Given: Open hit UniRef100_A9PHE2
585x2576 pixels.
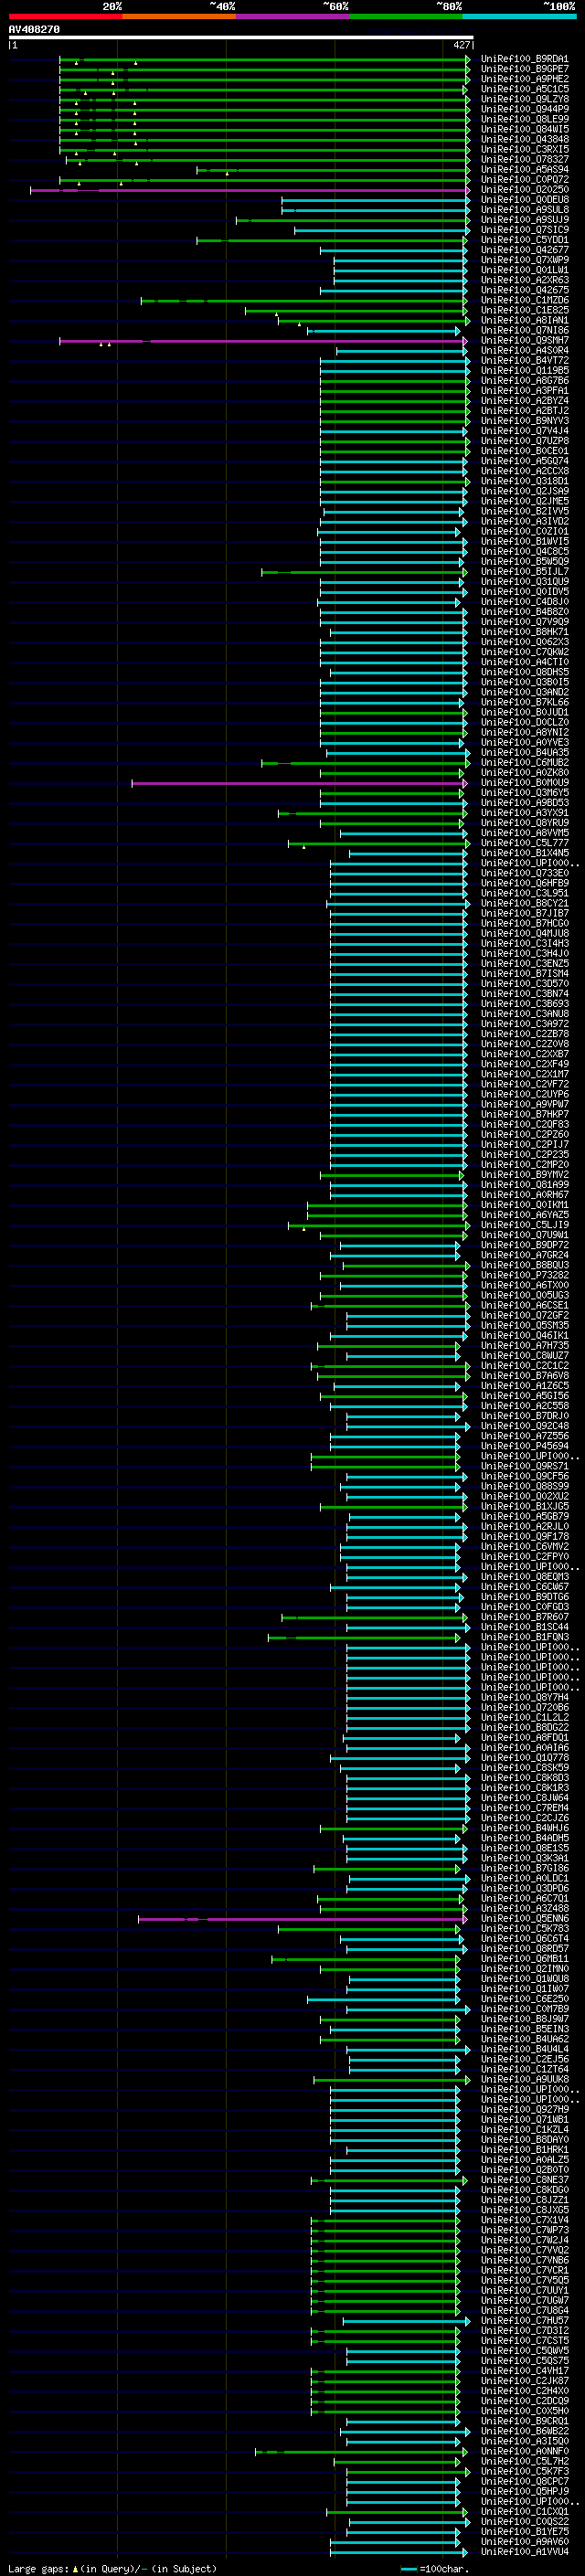Looking at the screenshot, I should pyautogui.click(x=524, y=79).
